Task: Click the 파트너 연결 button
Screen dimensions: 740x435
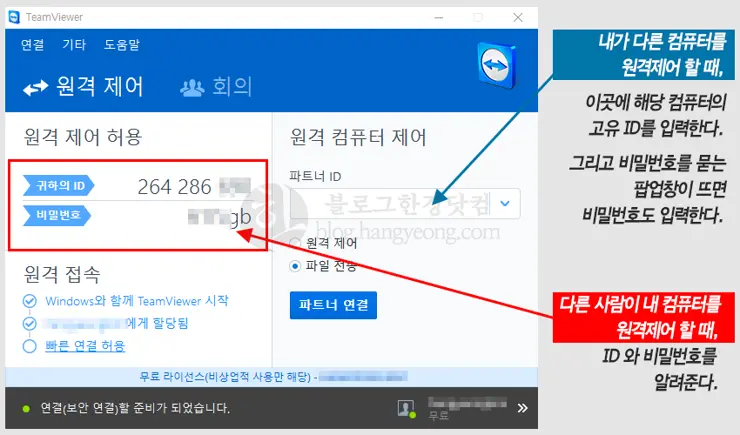Action: tap(333, 305)
